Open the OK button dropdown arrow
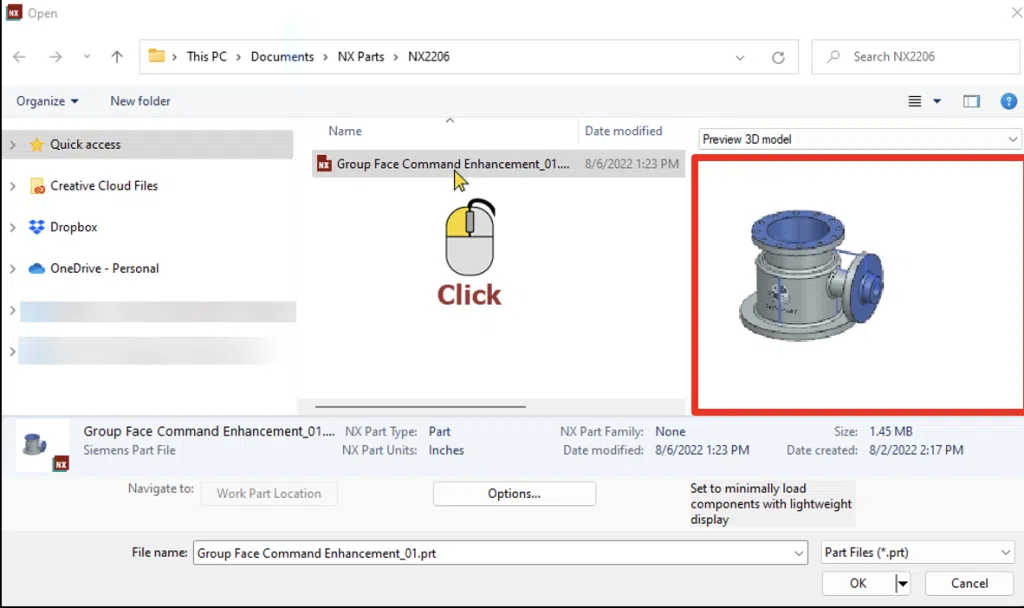 pos(902,583)
